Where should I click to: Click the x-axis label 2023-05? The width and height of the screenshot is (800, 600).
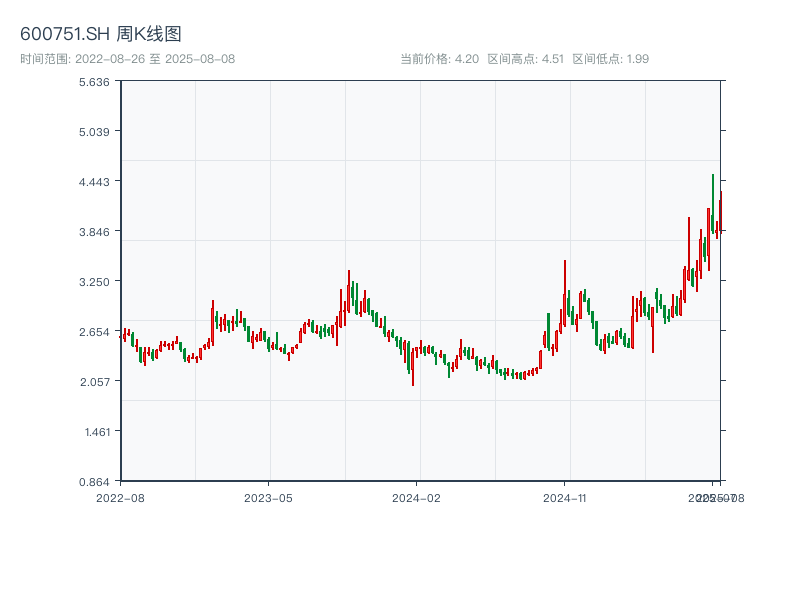point(268,498)
